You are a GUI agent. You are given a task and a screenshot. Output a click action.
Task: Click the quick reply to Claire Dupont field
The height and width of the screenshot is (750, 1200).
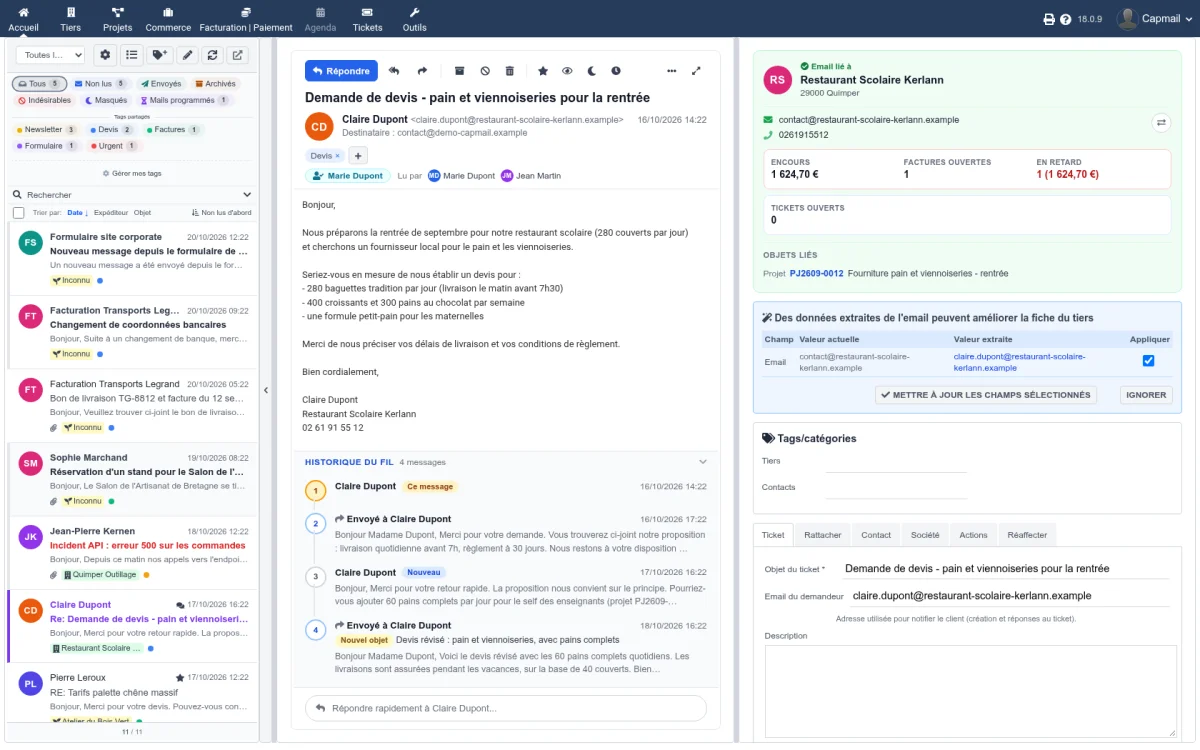(x=506, y=708)
